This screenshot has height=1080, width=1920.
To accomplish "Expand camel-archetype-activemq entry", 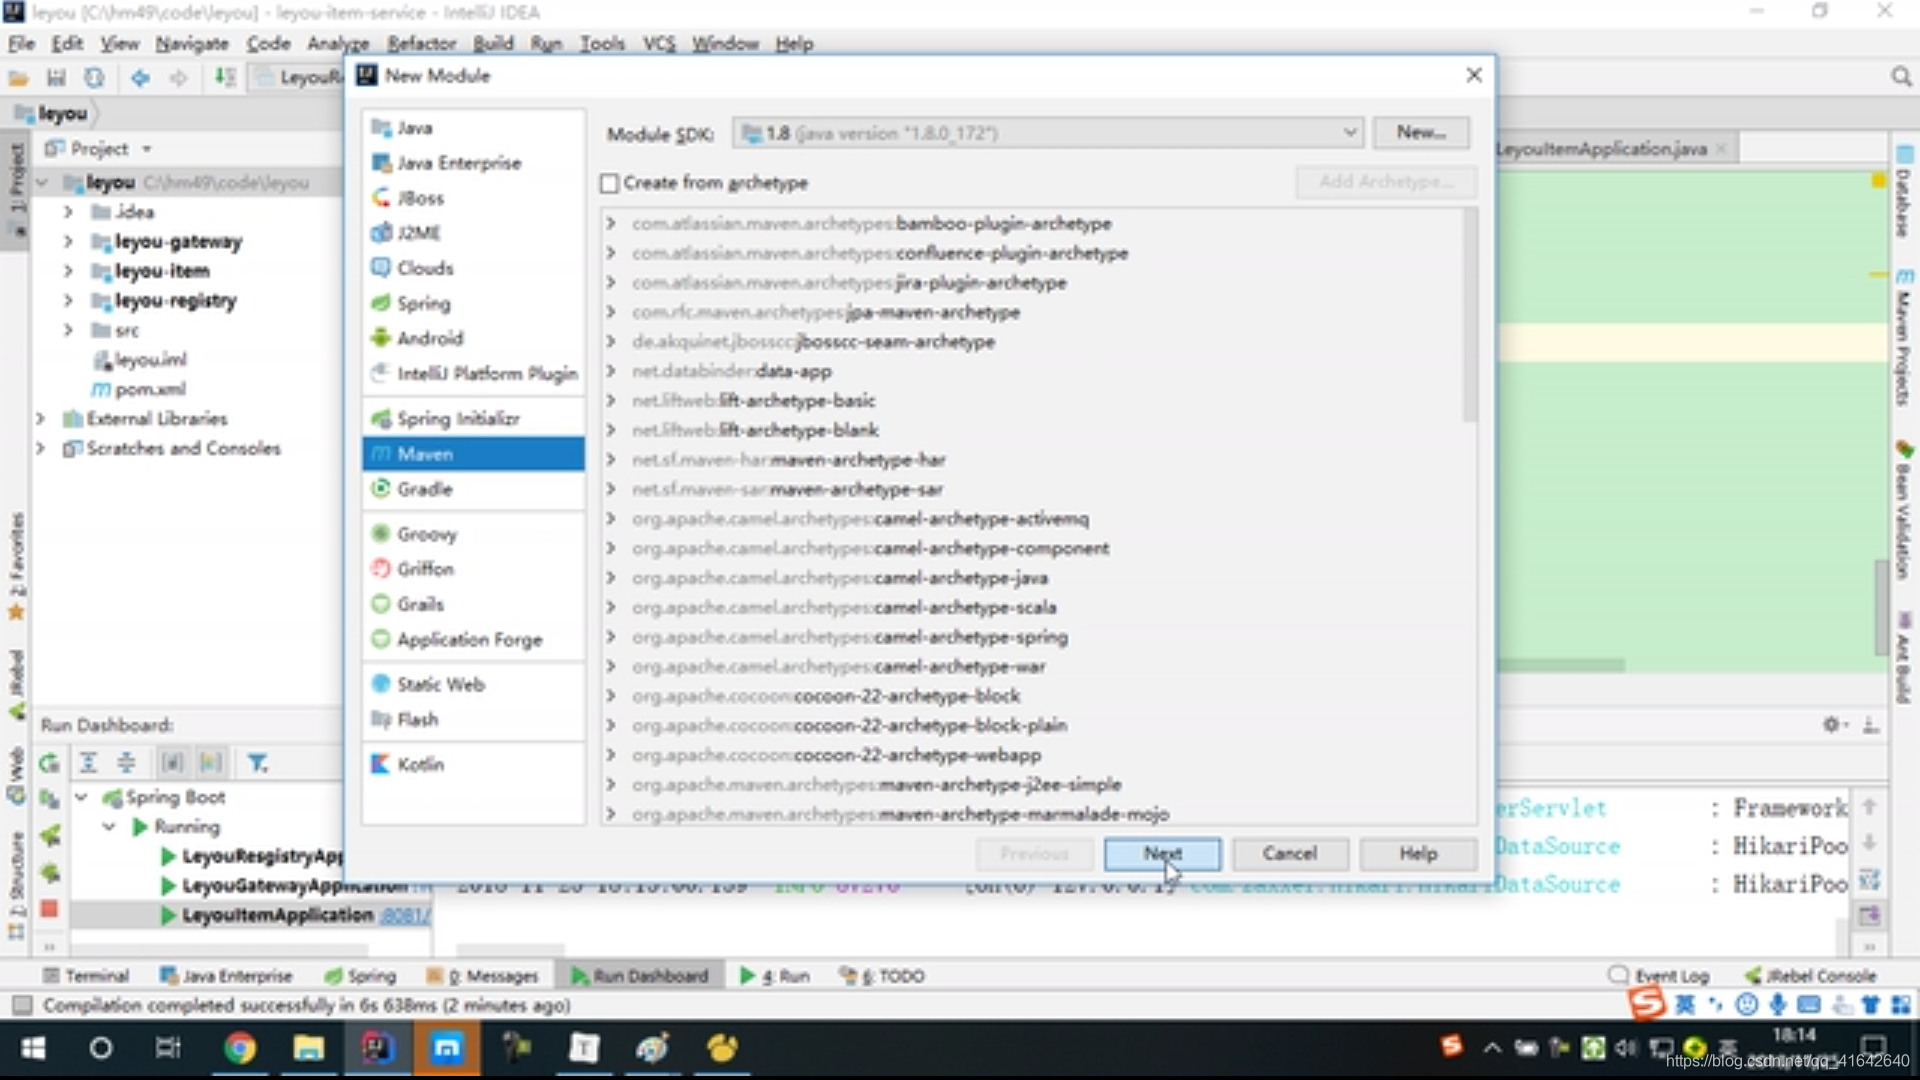I will 611,519.
